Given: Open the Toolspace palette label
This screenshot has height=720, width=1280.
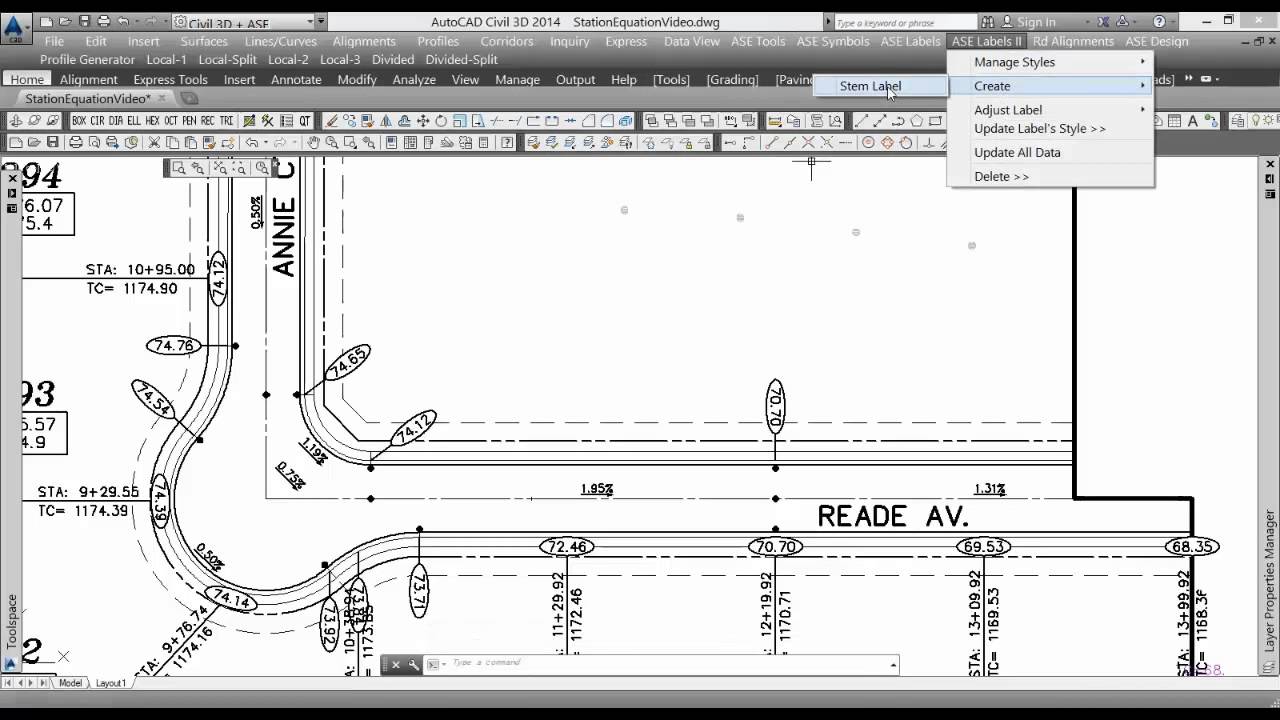Looking at the screenshot, I should tap(12, 622).
